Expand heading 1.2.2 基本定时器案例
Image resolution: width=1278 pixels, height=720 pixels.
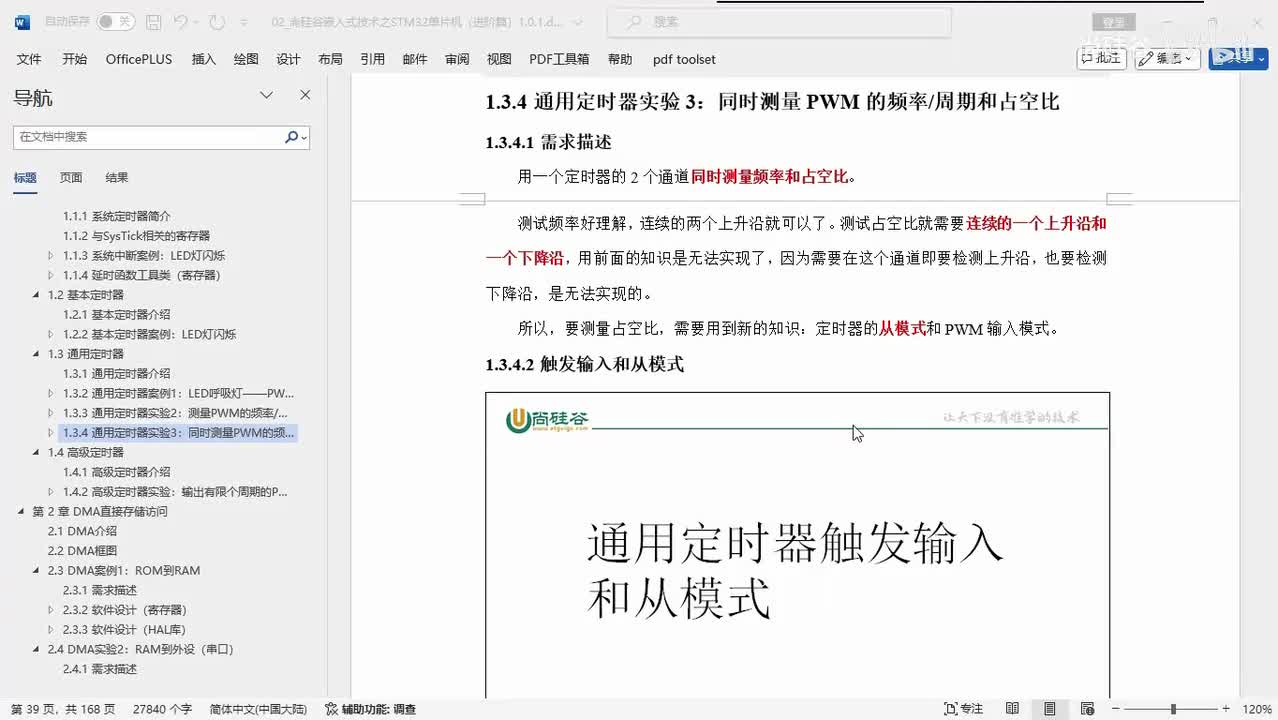pos(51,334)
